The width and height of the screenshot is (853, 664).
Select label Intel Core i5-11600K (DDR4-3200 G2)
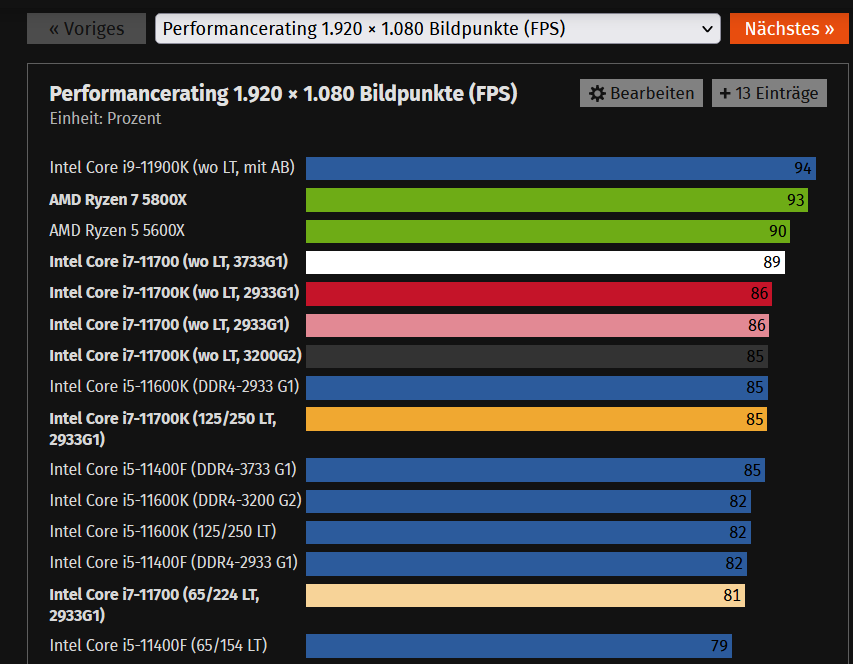(175, 501)
